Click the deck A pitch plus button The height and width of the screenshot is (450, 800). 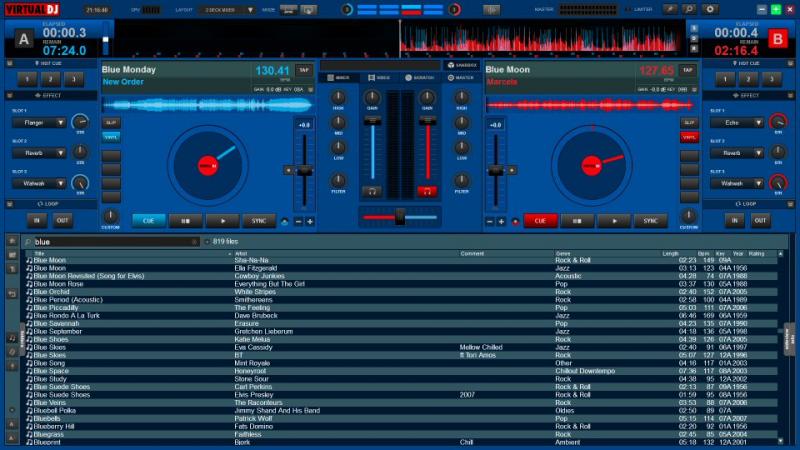pyautogui.click(x=310, y=221)
